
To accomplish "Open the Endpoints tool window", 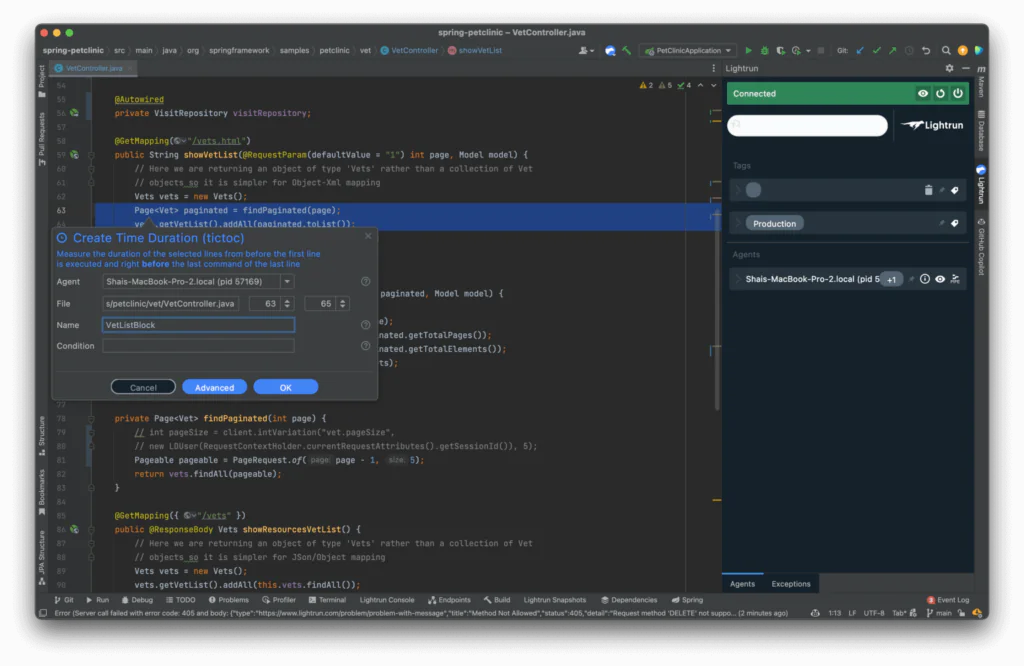I will click(450, 599).
